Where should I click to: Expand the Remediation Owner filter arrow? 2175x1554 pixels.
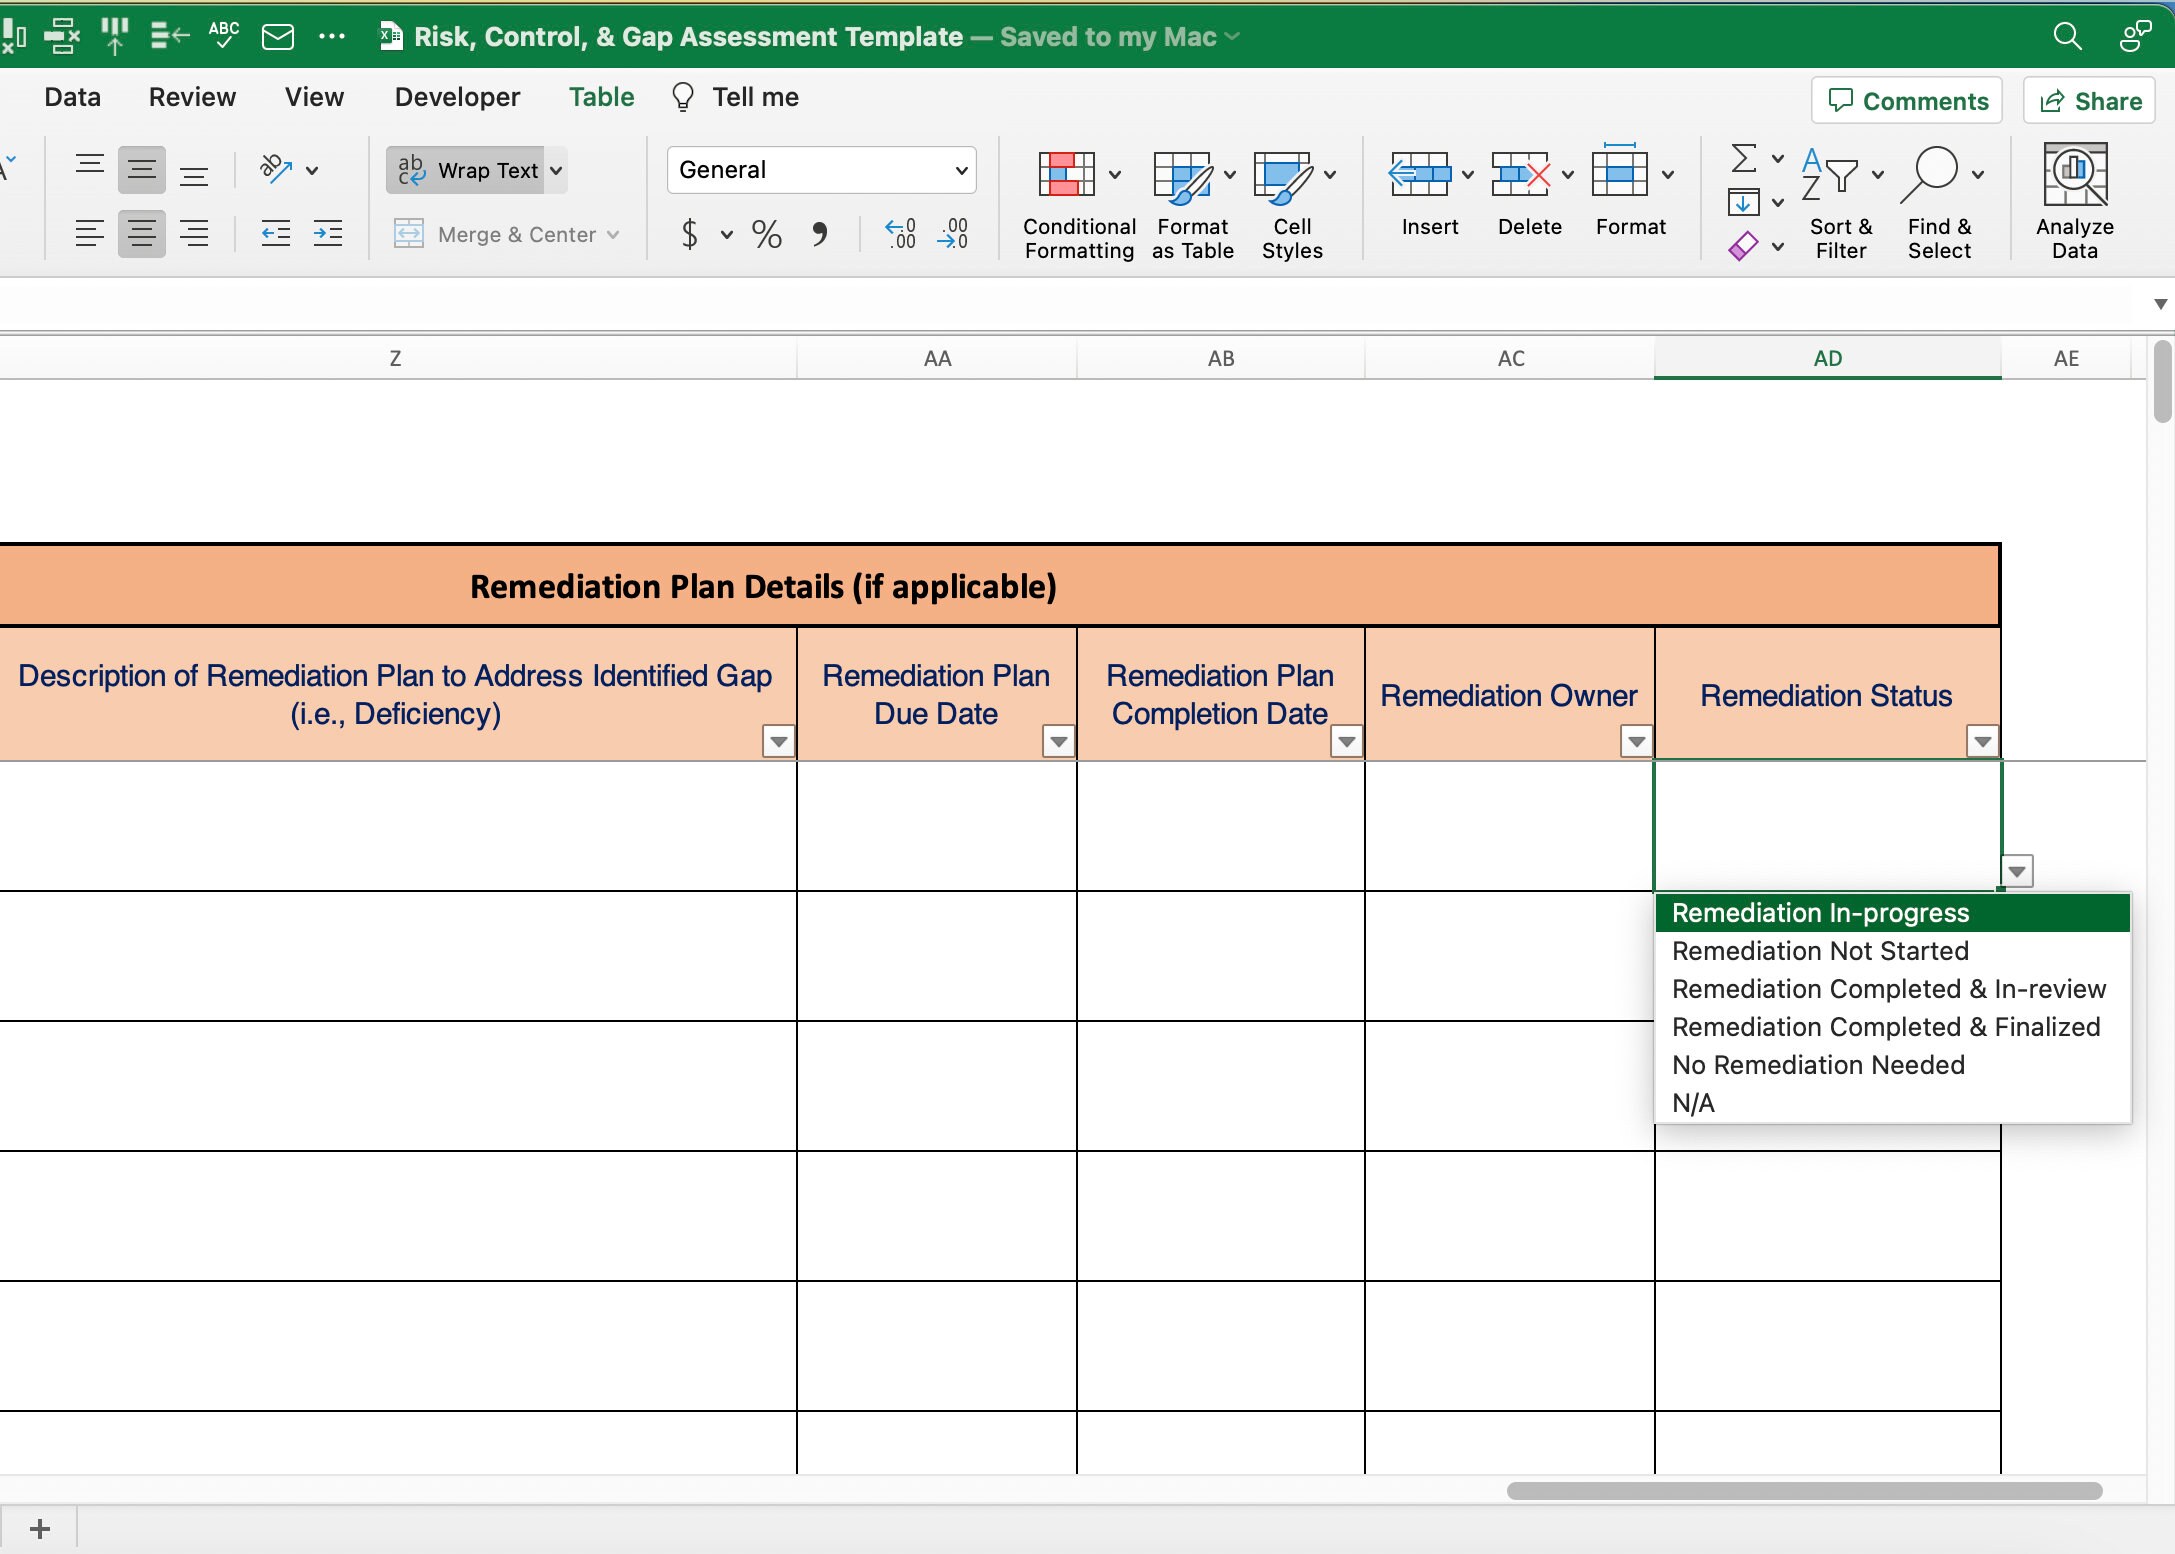pos(1635,741)
